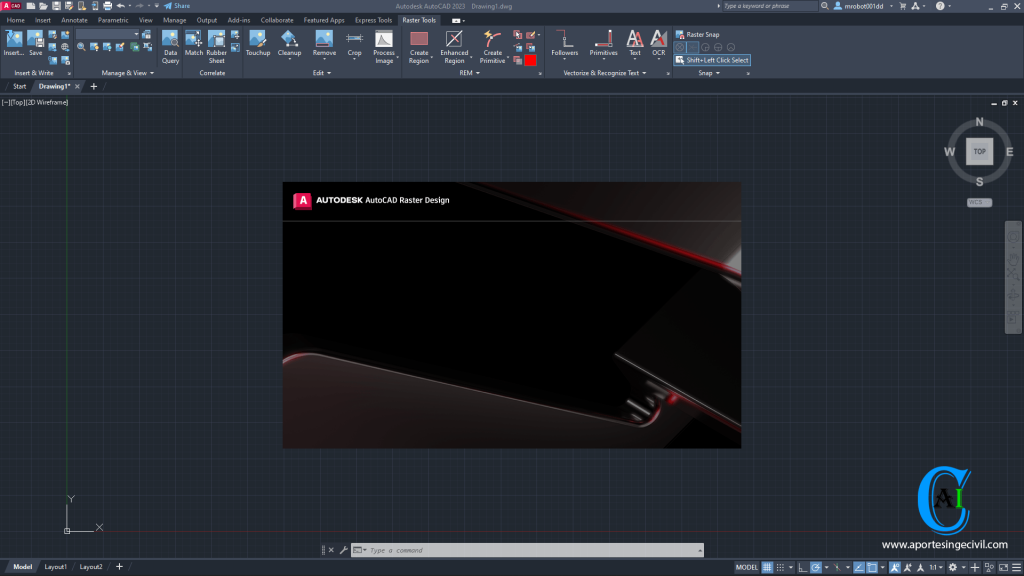Click the Insert raster image tool
Viewport: 1024px width, 576px height.
coord(14,44)
